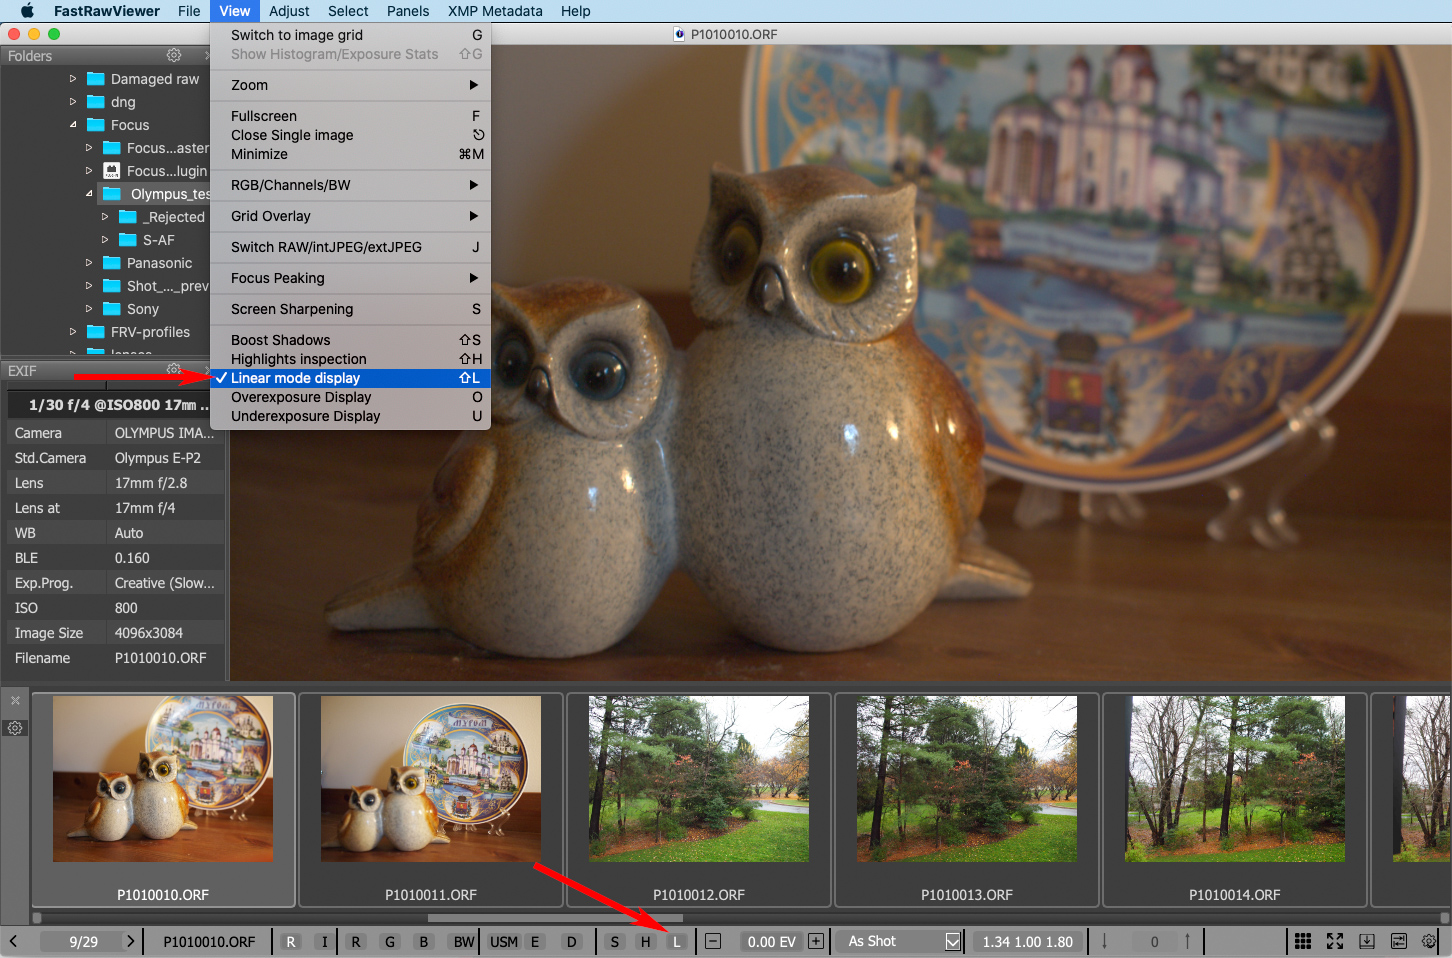Go to next image arrow

tap(130, 941)
